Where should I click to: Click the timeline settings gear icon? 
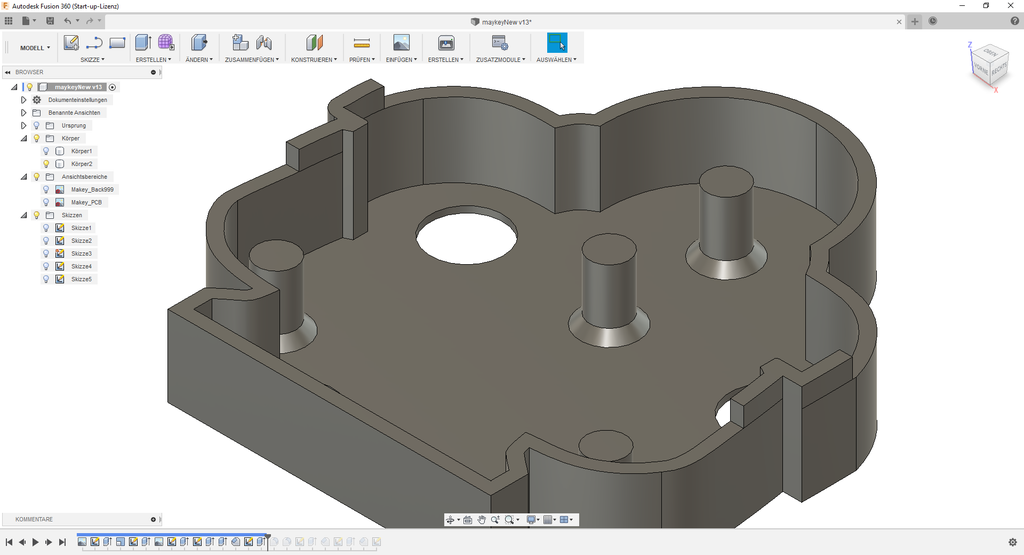coord(1012,542)
